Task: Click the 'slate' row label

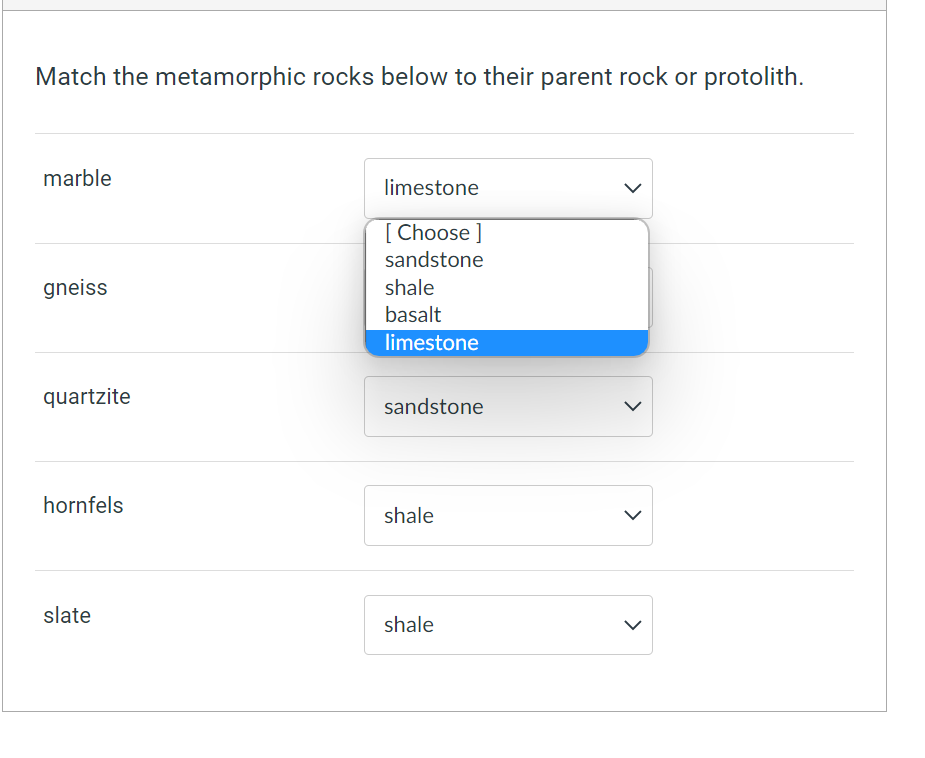Action: click(x=67, y=615)
